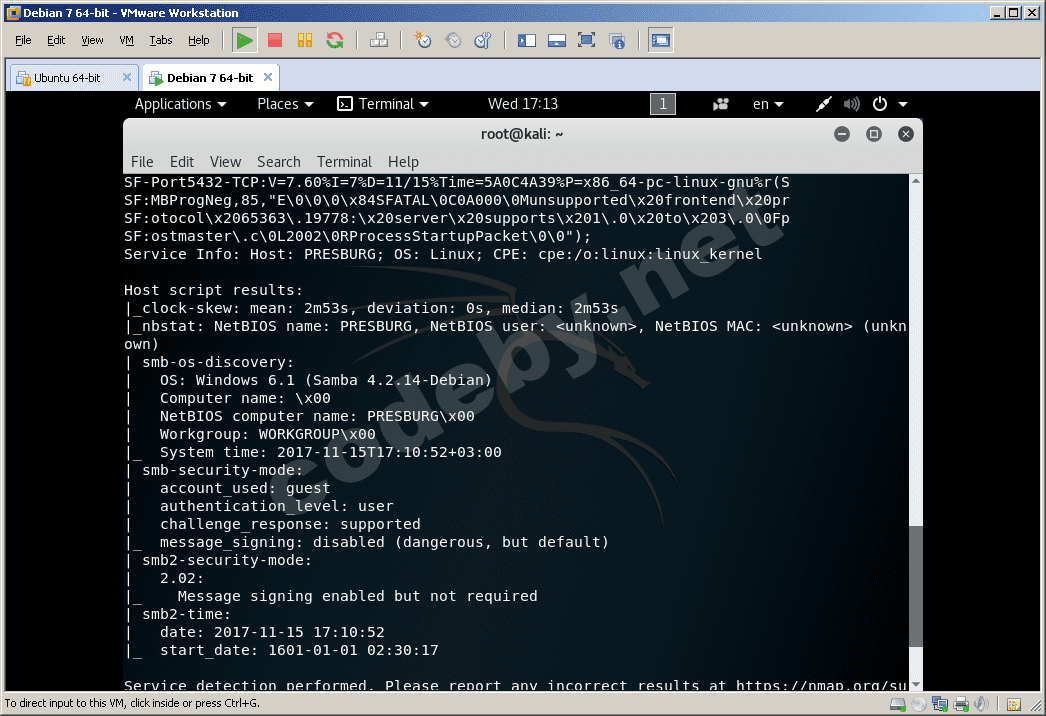
Task: Restart guest with the red-green arrows icon
Action: [x=335, y=41]
